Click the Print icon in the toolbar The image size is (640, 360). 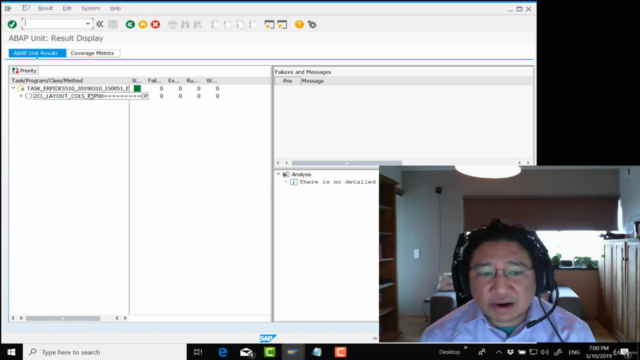tap(173, 24)
